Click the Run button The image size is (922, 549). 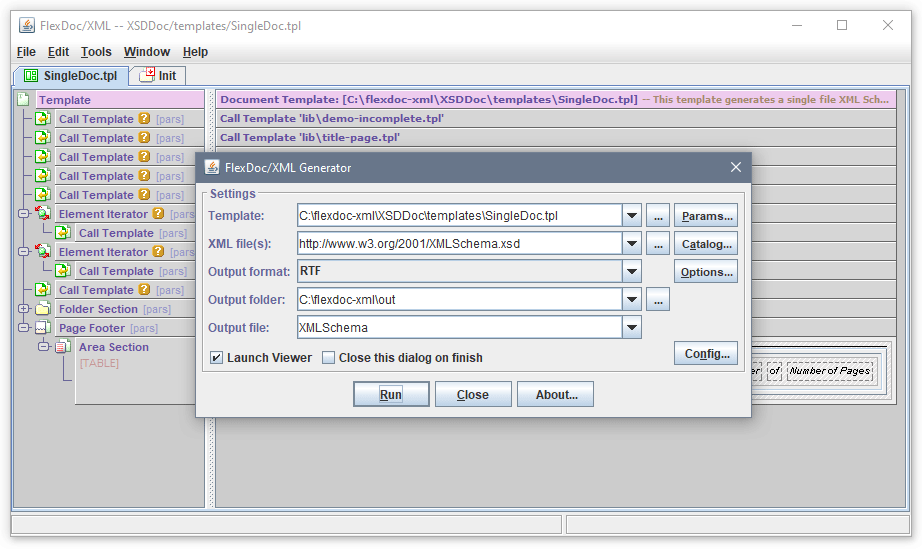391,394
